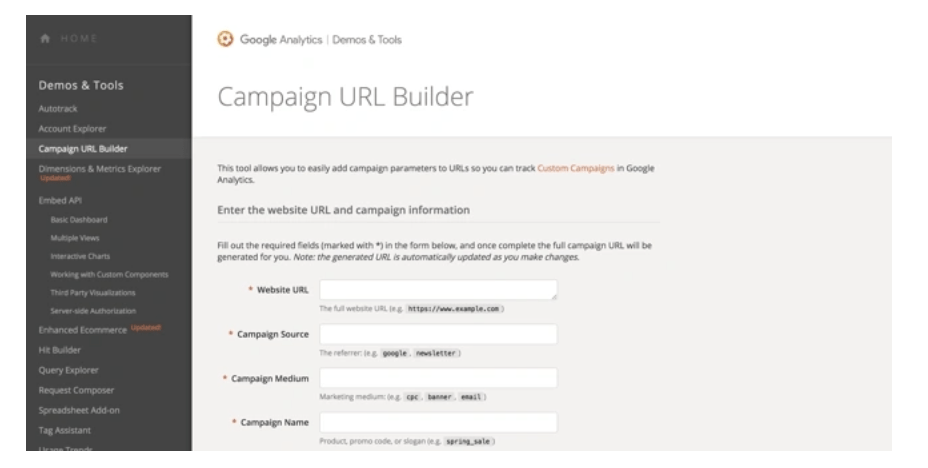Image resolution: width=928 pixels, height=468 pixels.
Task: Click the Demos & Tools header link
Action: 367,40
